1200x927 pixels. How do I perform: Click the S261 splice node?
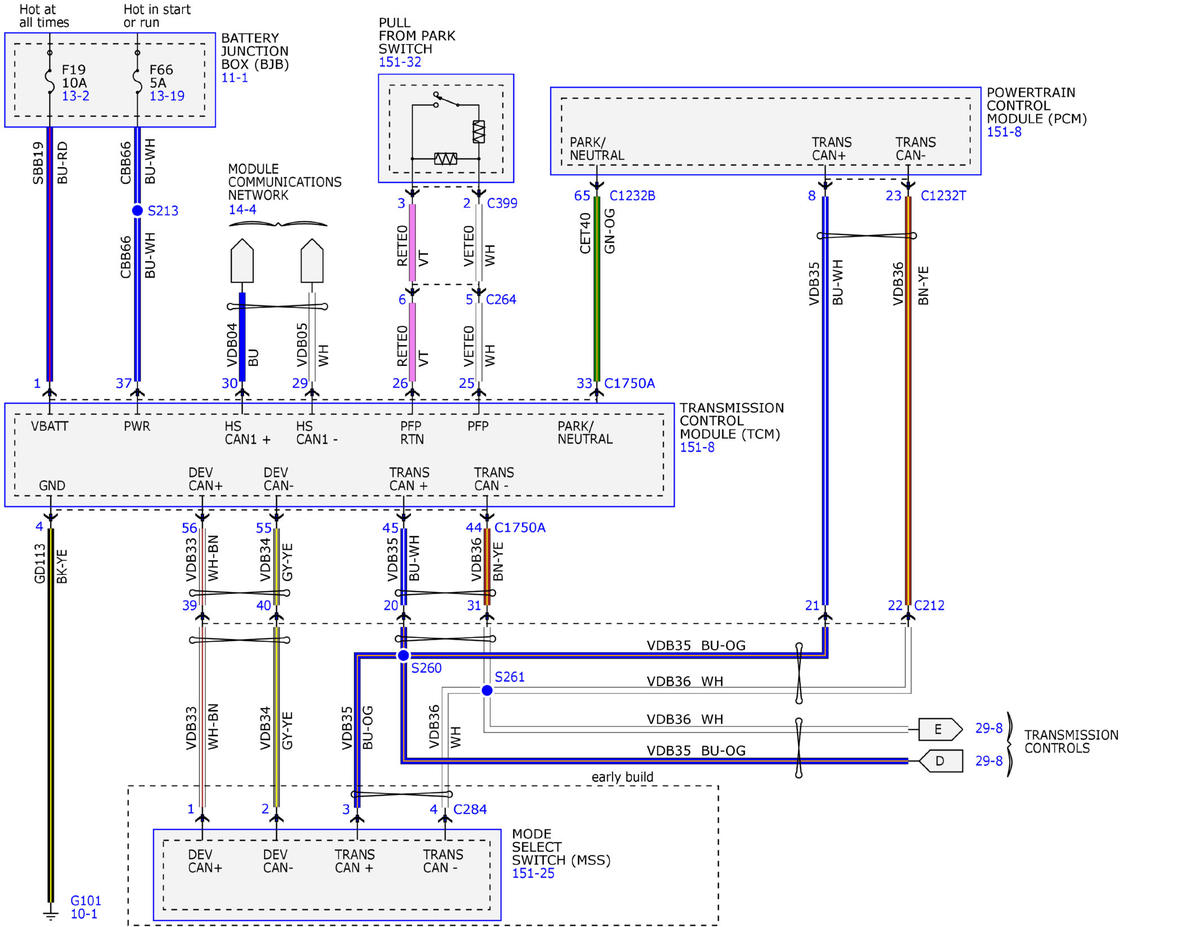(x=487, y=691)
